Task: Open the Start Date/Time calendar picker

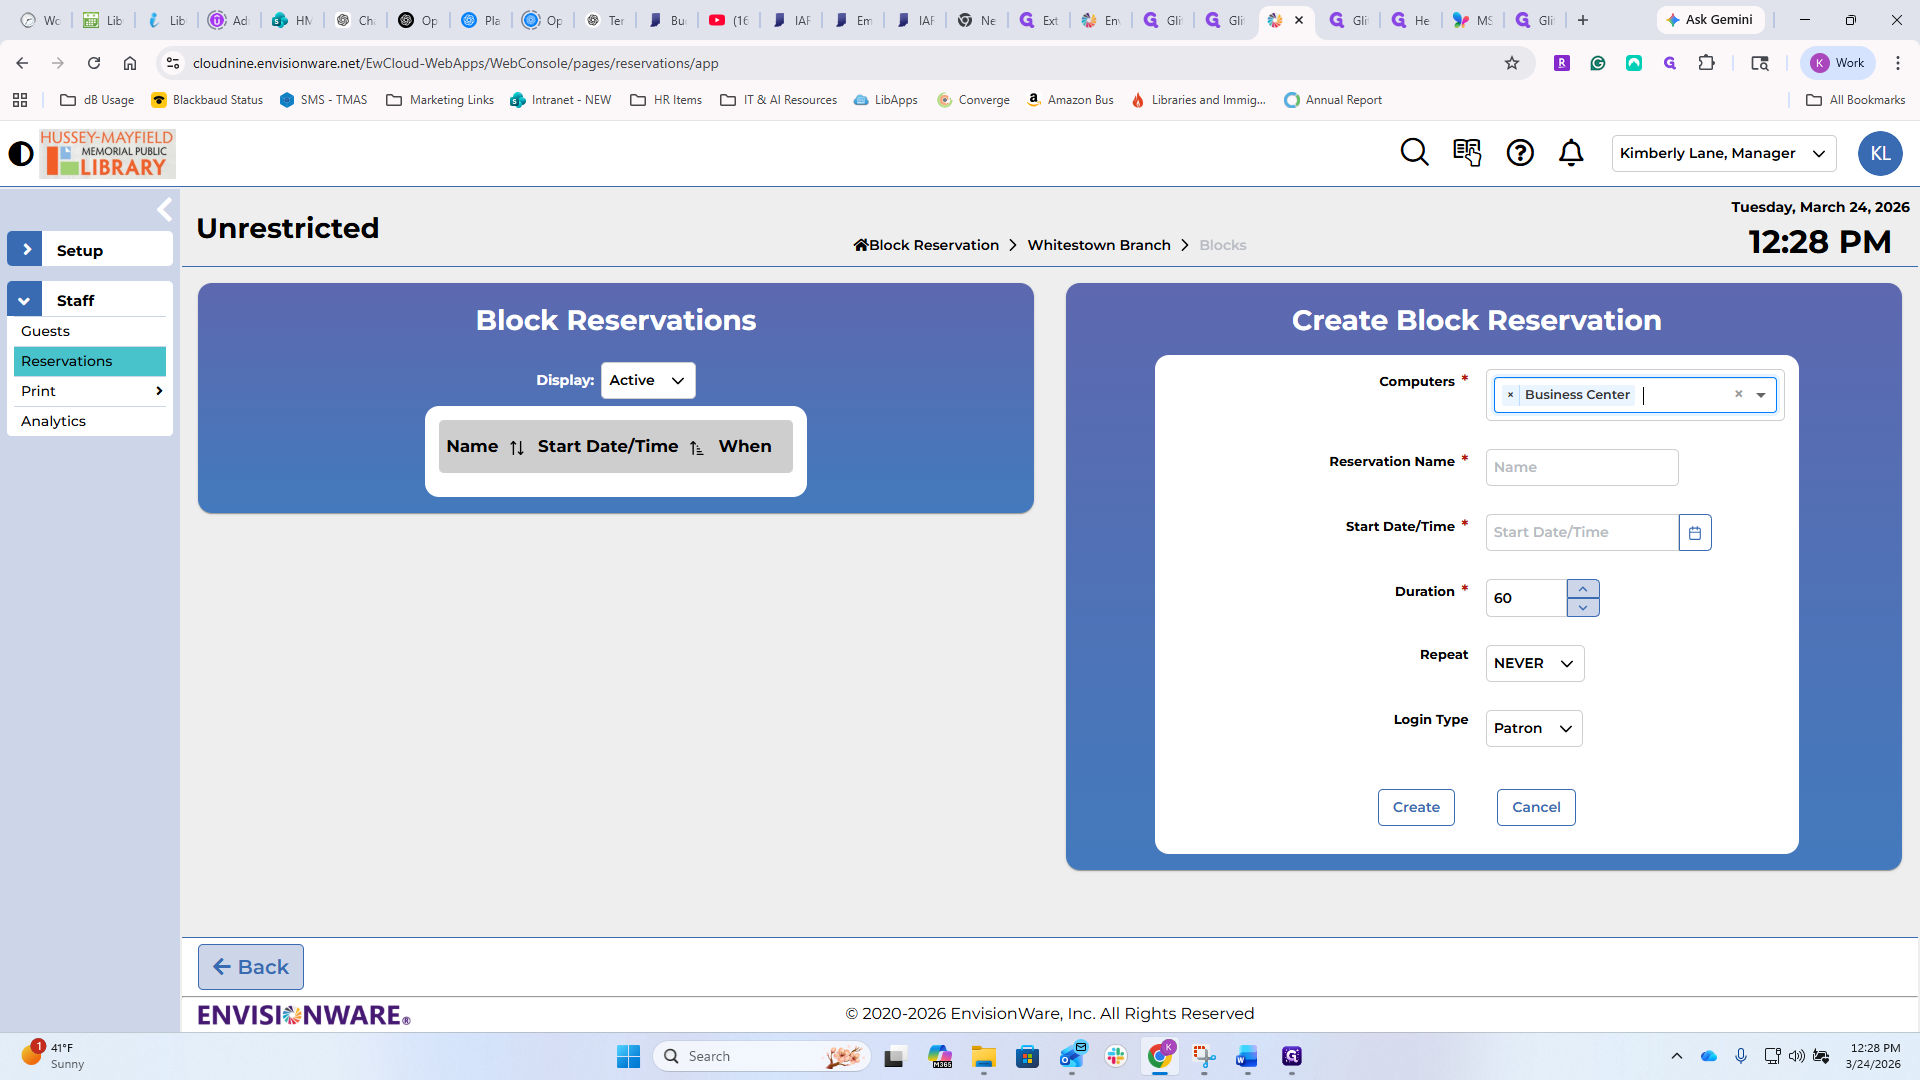Action: tap(1695, 533)
